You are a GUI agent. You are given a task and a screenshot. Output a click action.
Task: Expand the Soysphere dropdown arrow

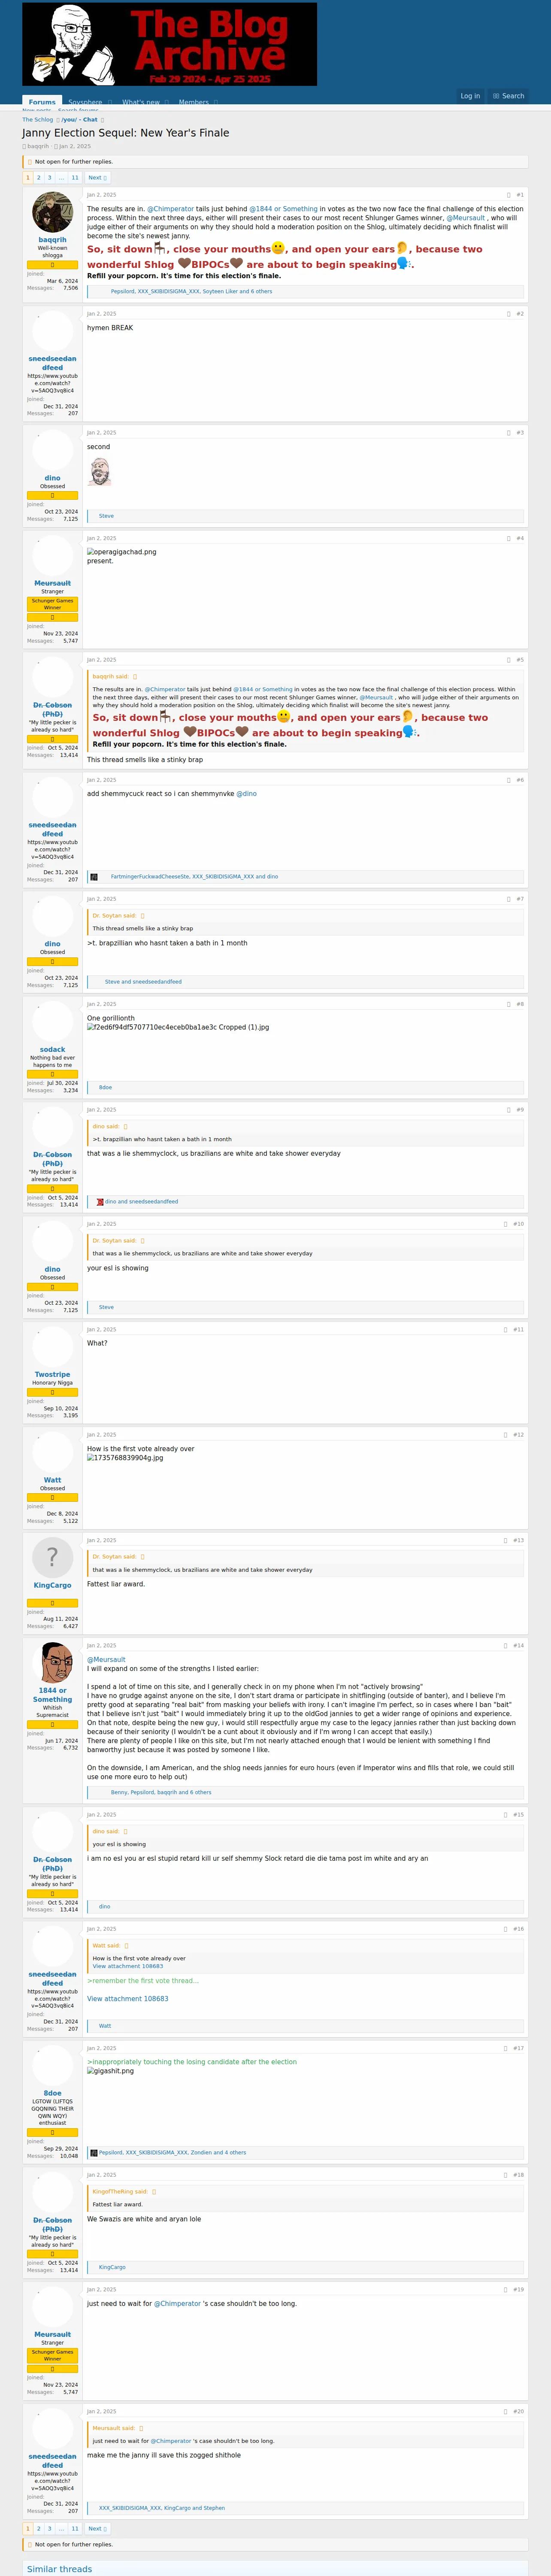pyautogui.click(x=109, y=102)
